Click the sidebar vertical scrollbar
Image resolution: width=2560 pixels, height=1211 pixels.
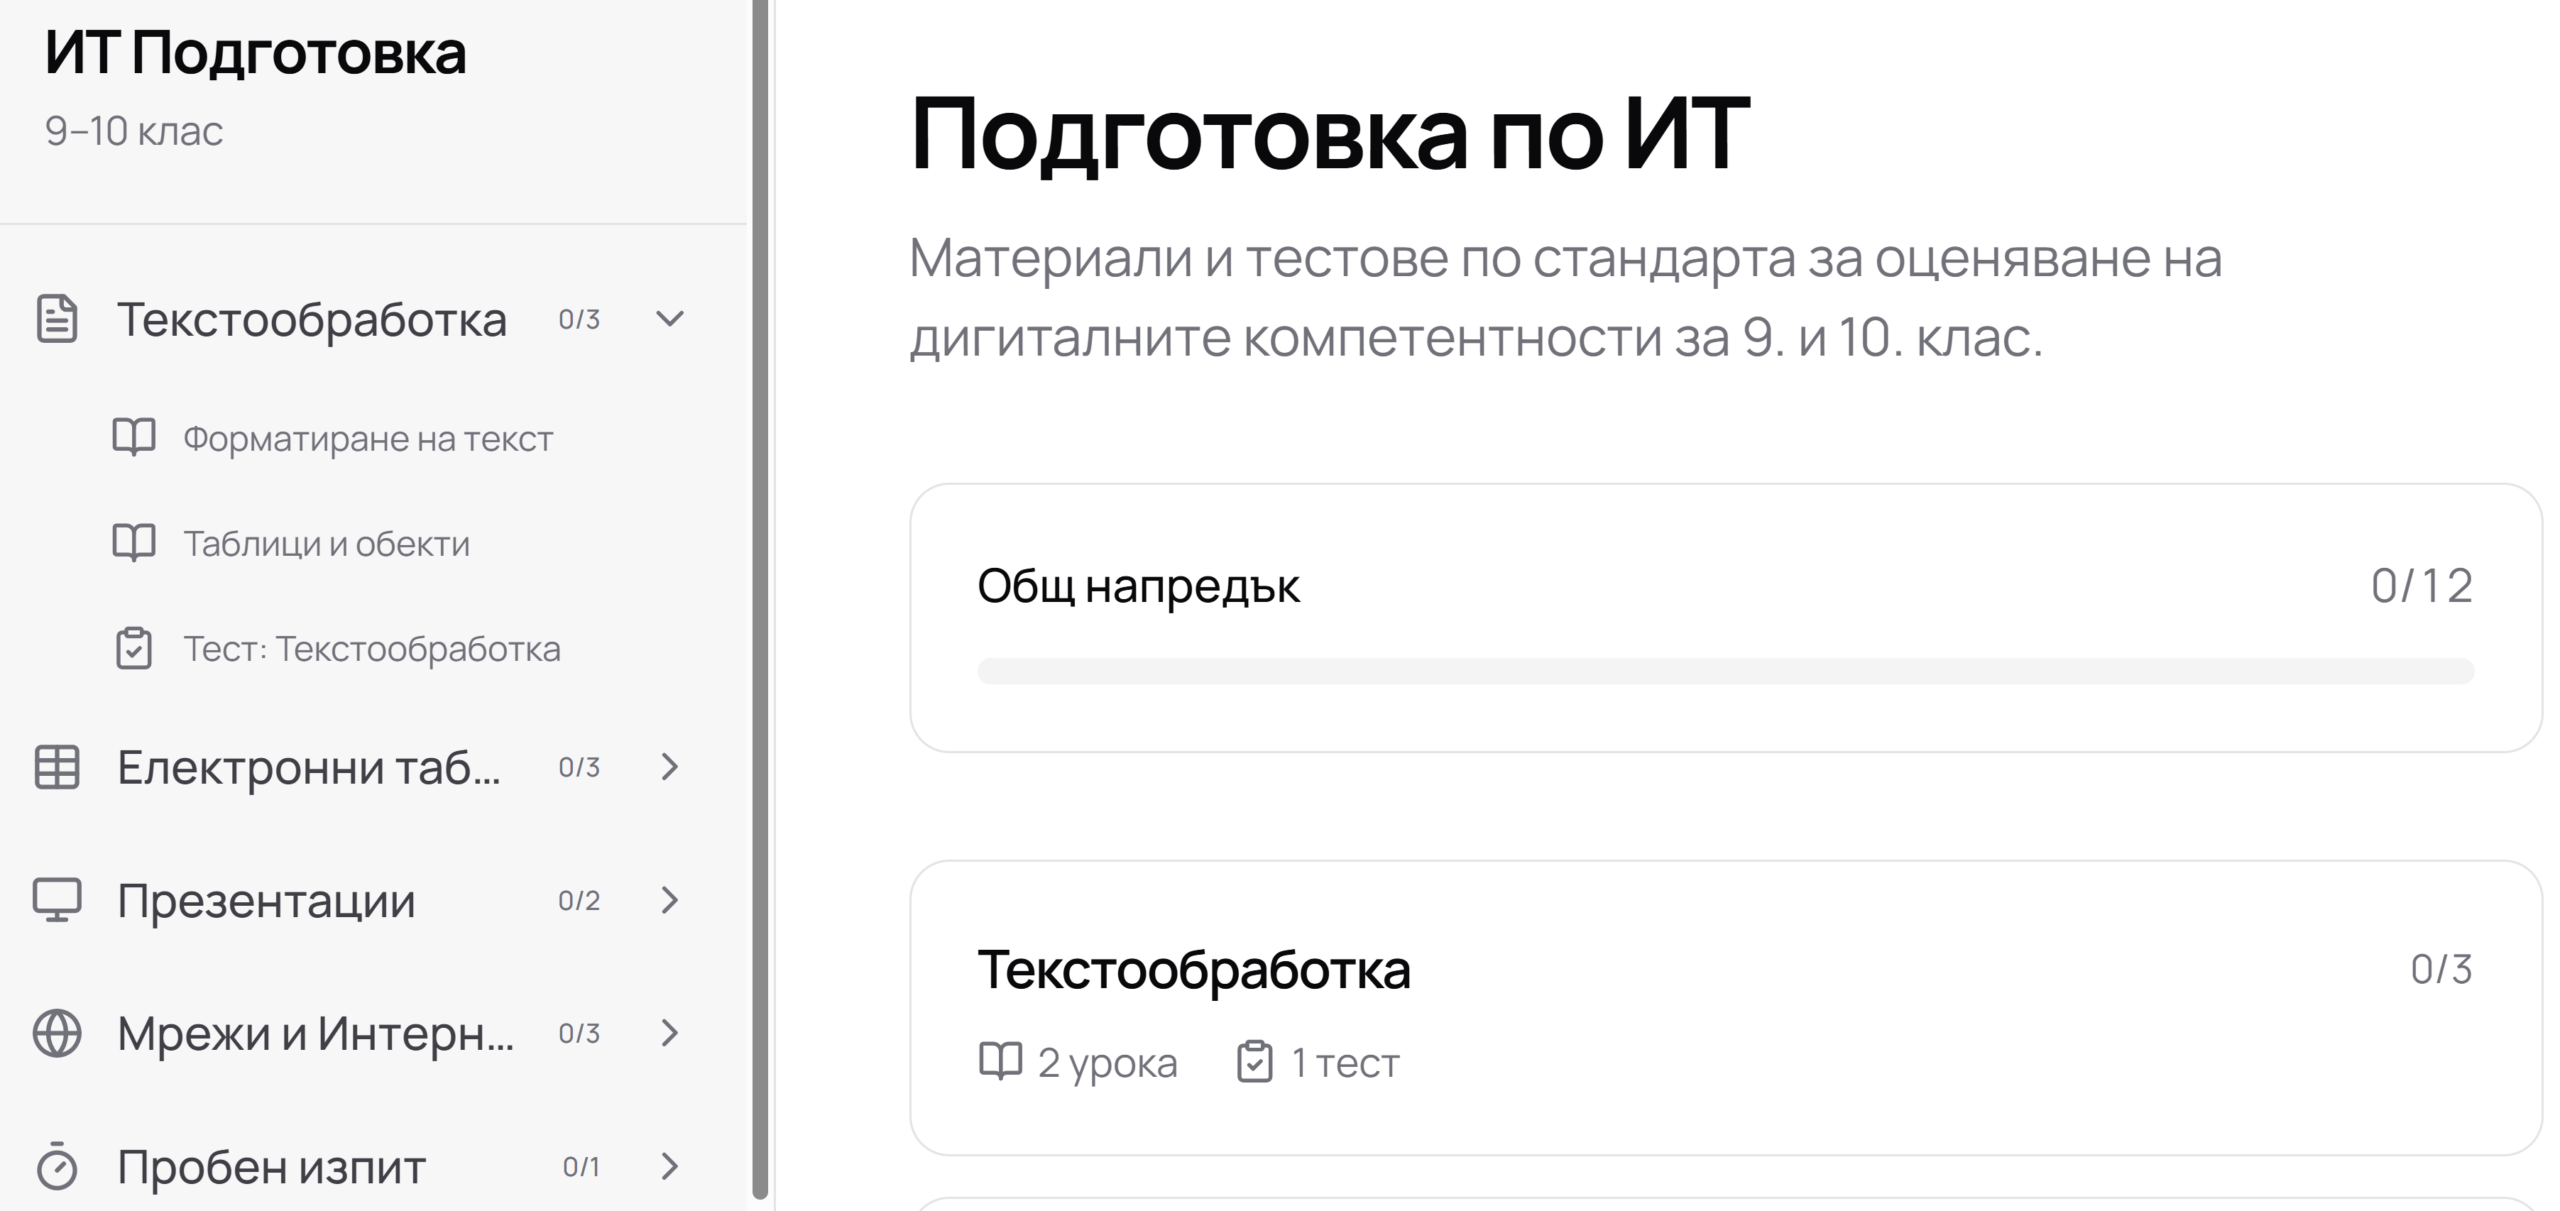pyautogui.click(x=760, y=600)
